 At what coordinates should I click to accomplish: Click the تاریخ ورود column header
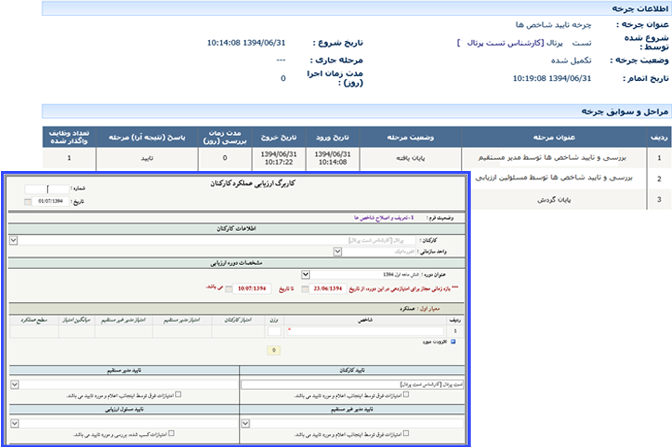pos(333,137)
